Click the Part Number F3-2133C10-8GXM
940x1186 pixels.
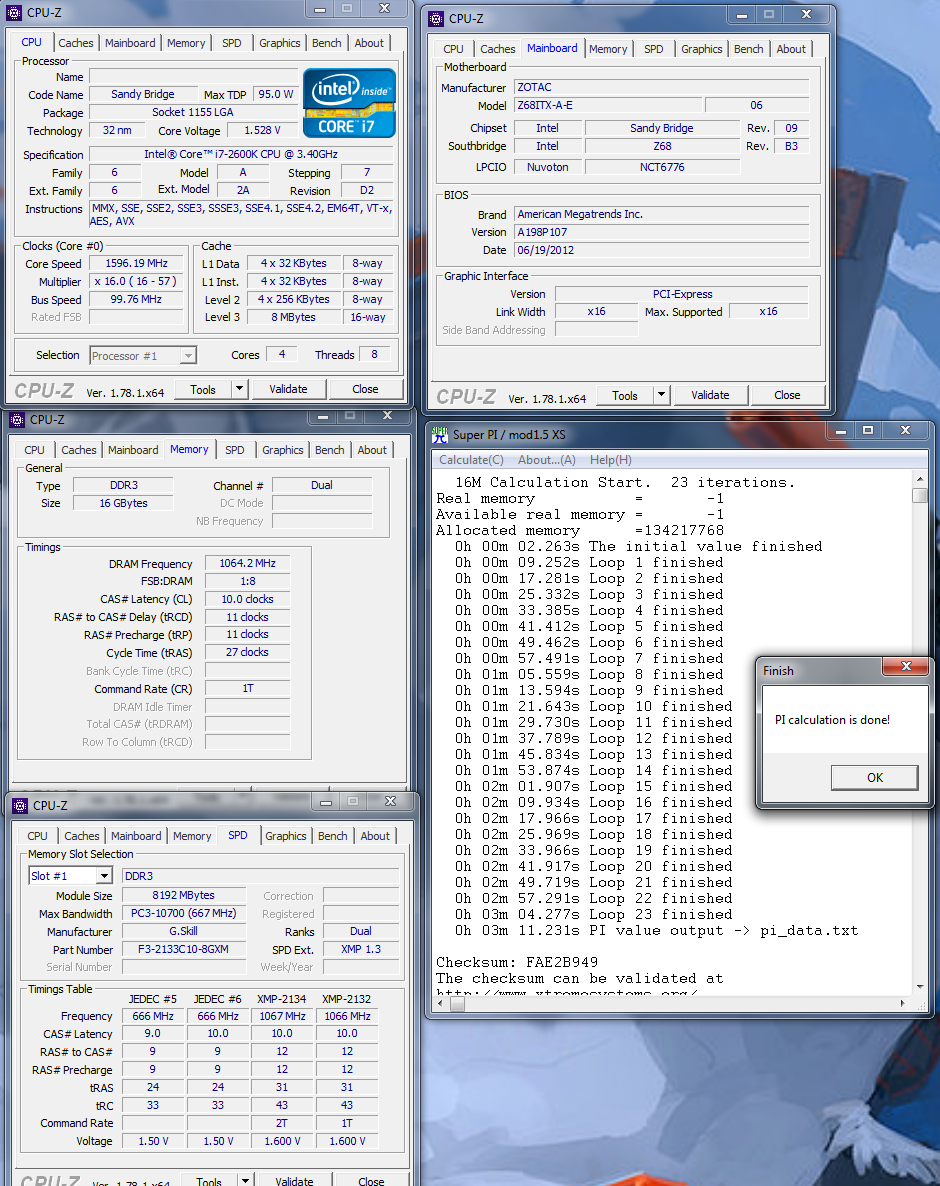184,949
